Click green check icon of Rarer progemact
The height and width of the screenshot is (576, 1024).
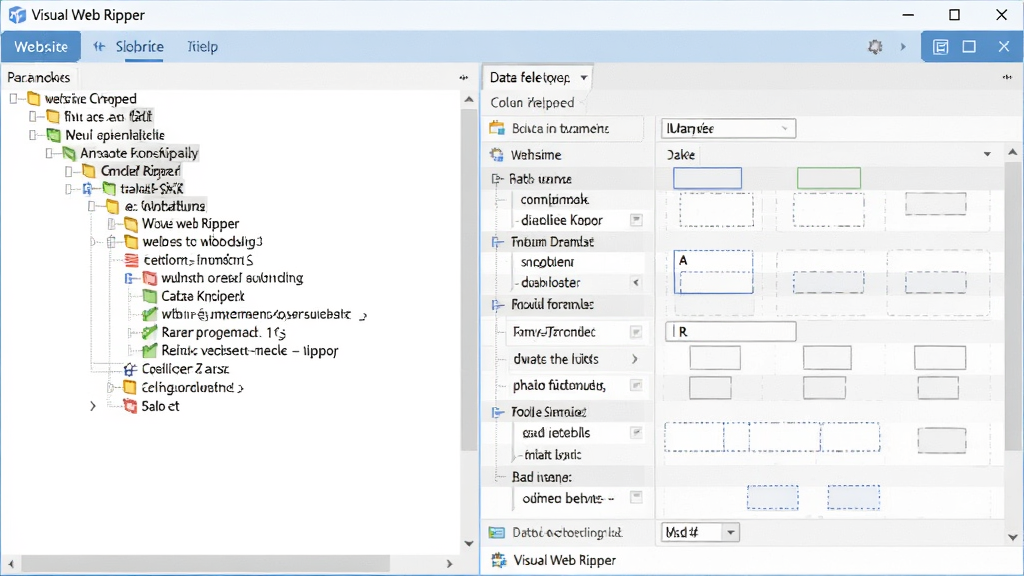pos(150,332)
